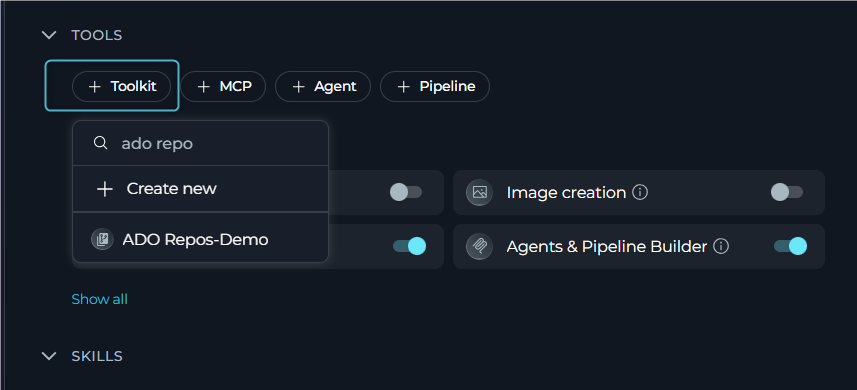
Task: Choose the Create new option
Action: click(x=201, y=189)
